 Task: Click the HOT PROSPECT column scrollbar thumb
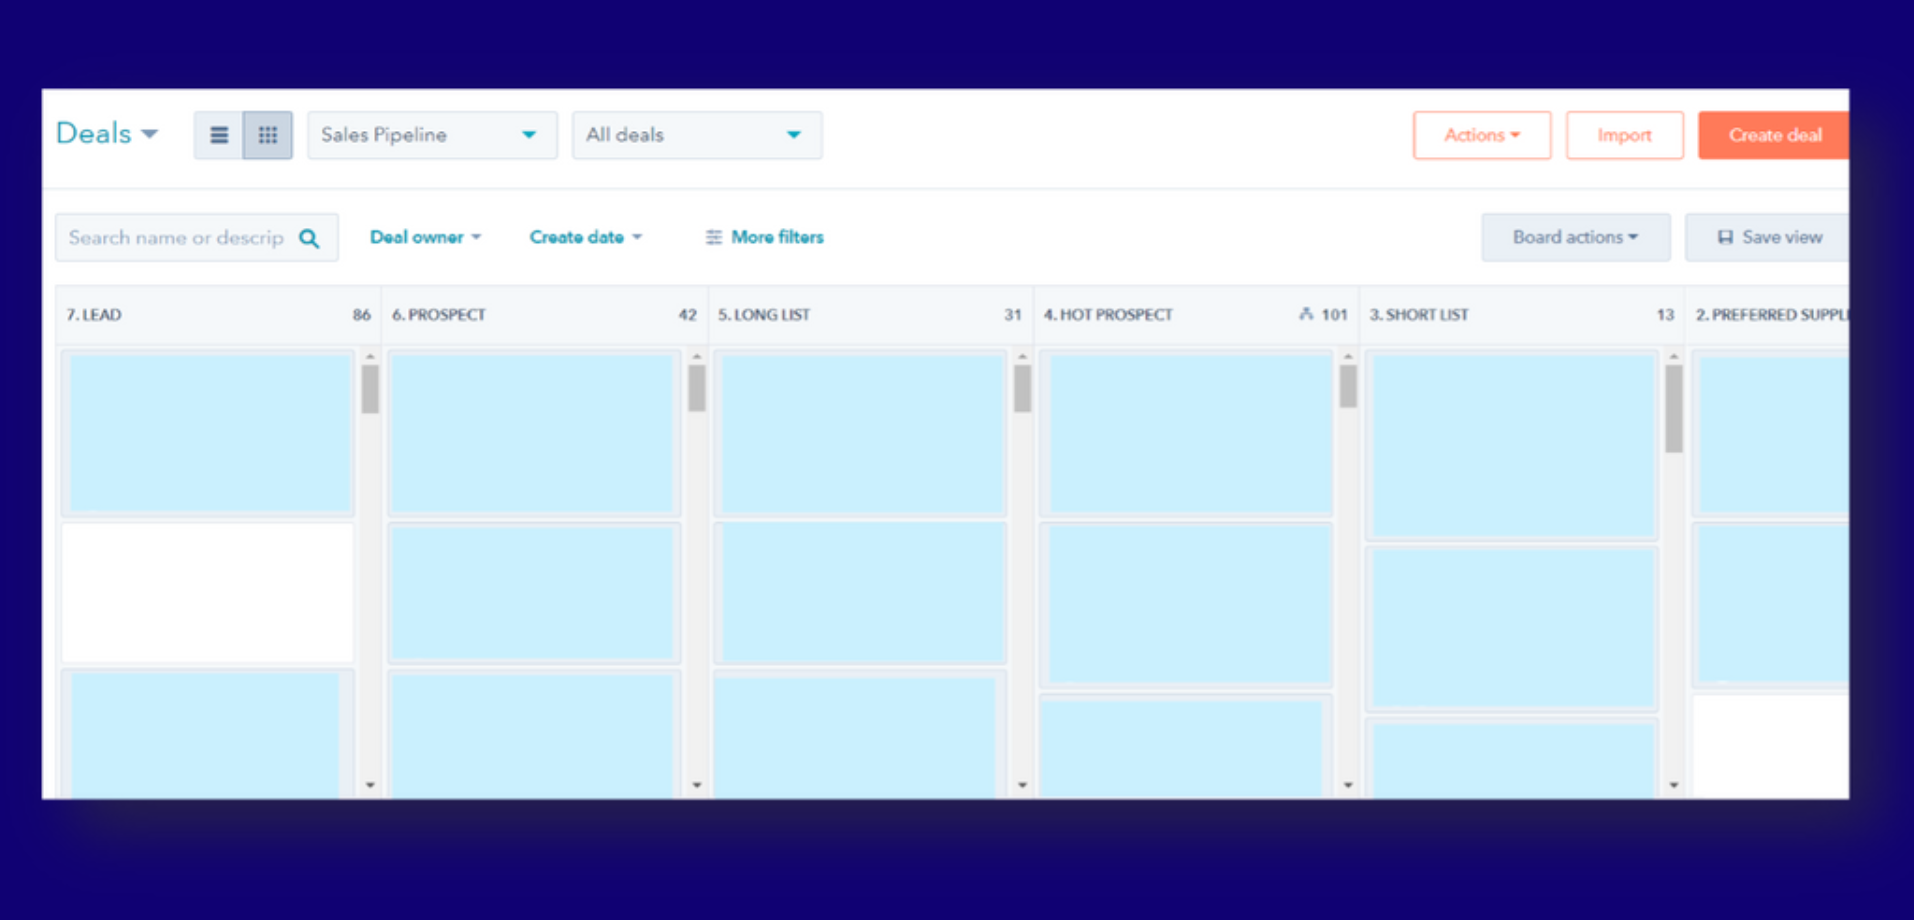click(1348, 386)
